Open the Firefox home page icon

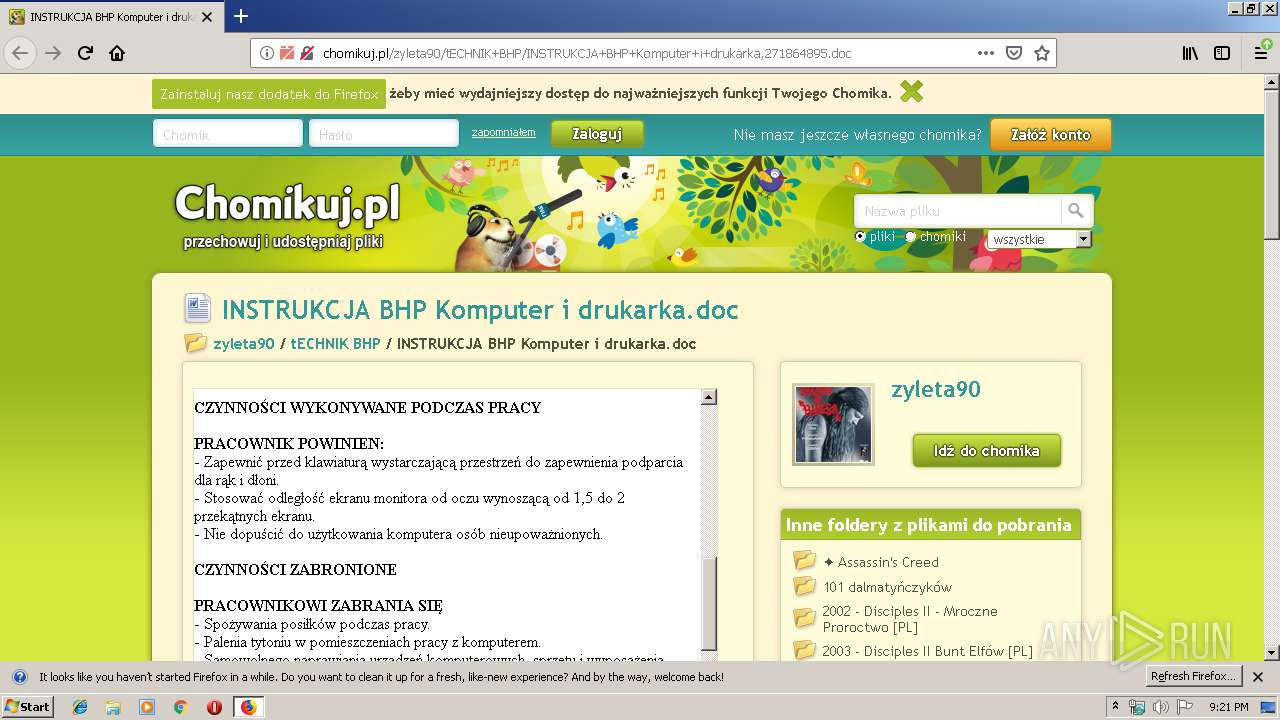[x=117, y=53]
